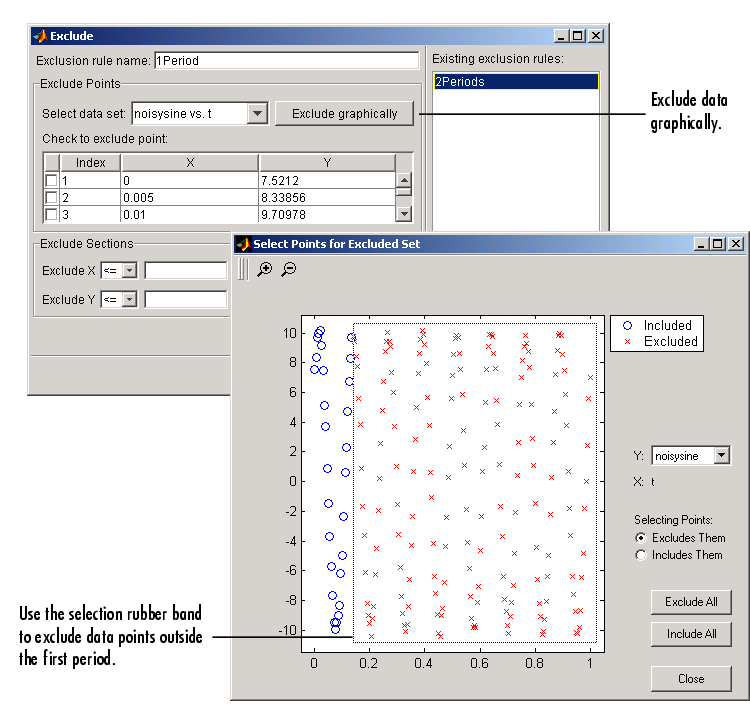Minimize the Exclude window
750x722 pixels.
pyautogui.click(x=562, y=36)
